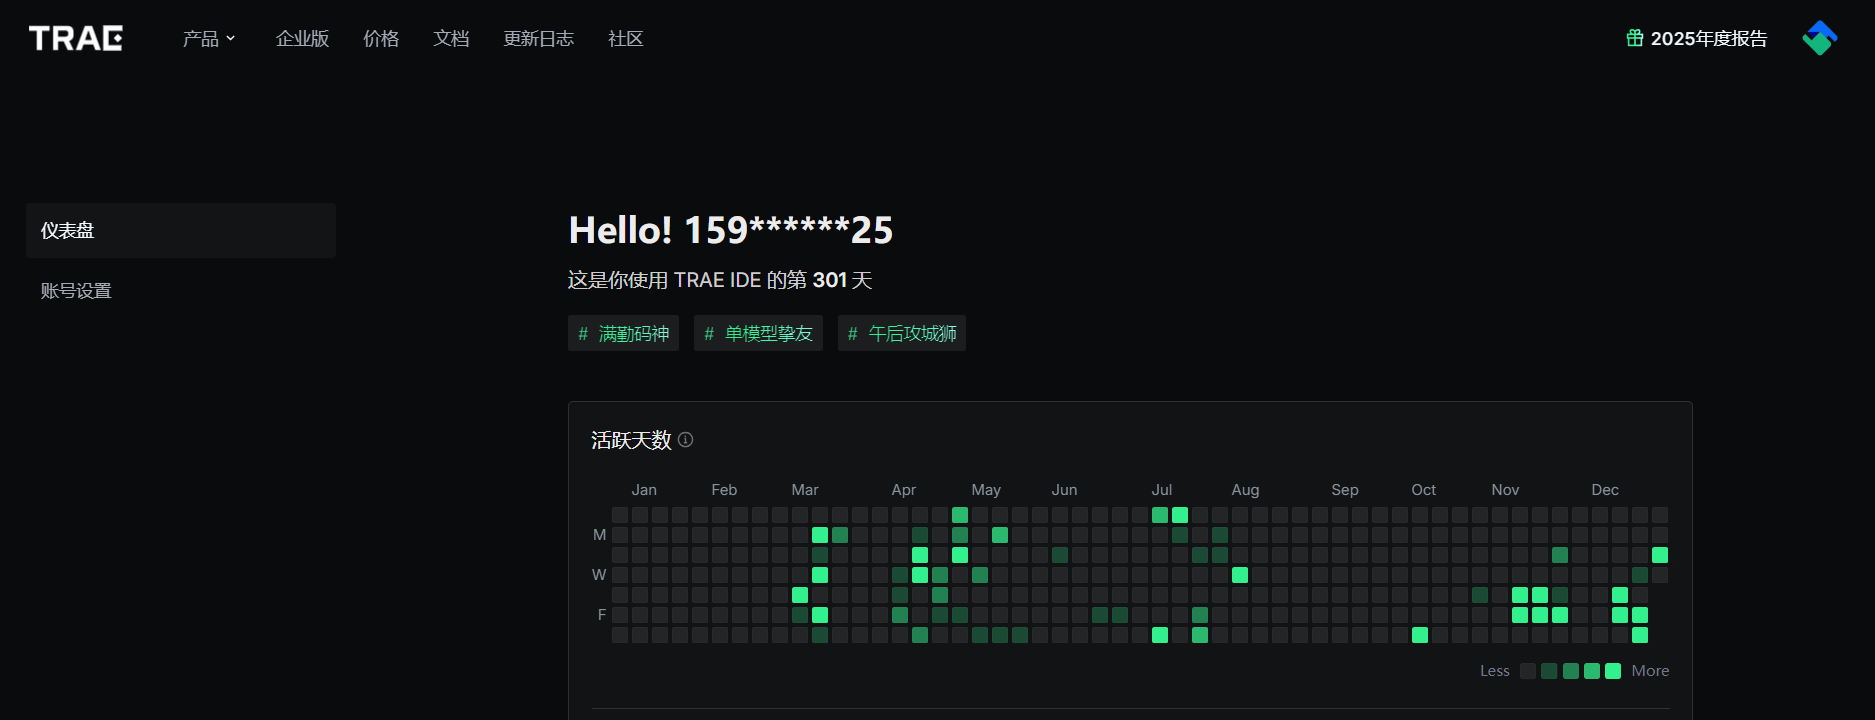The width and height of the screenshot is (1875, 720).
Task: Open the 文档 link
Action: (451, 38)
